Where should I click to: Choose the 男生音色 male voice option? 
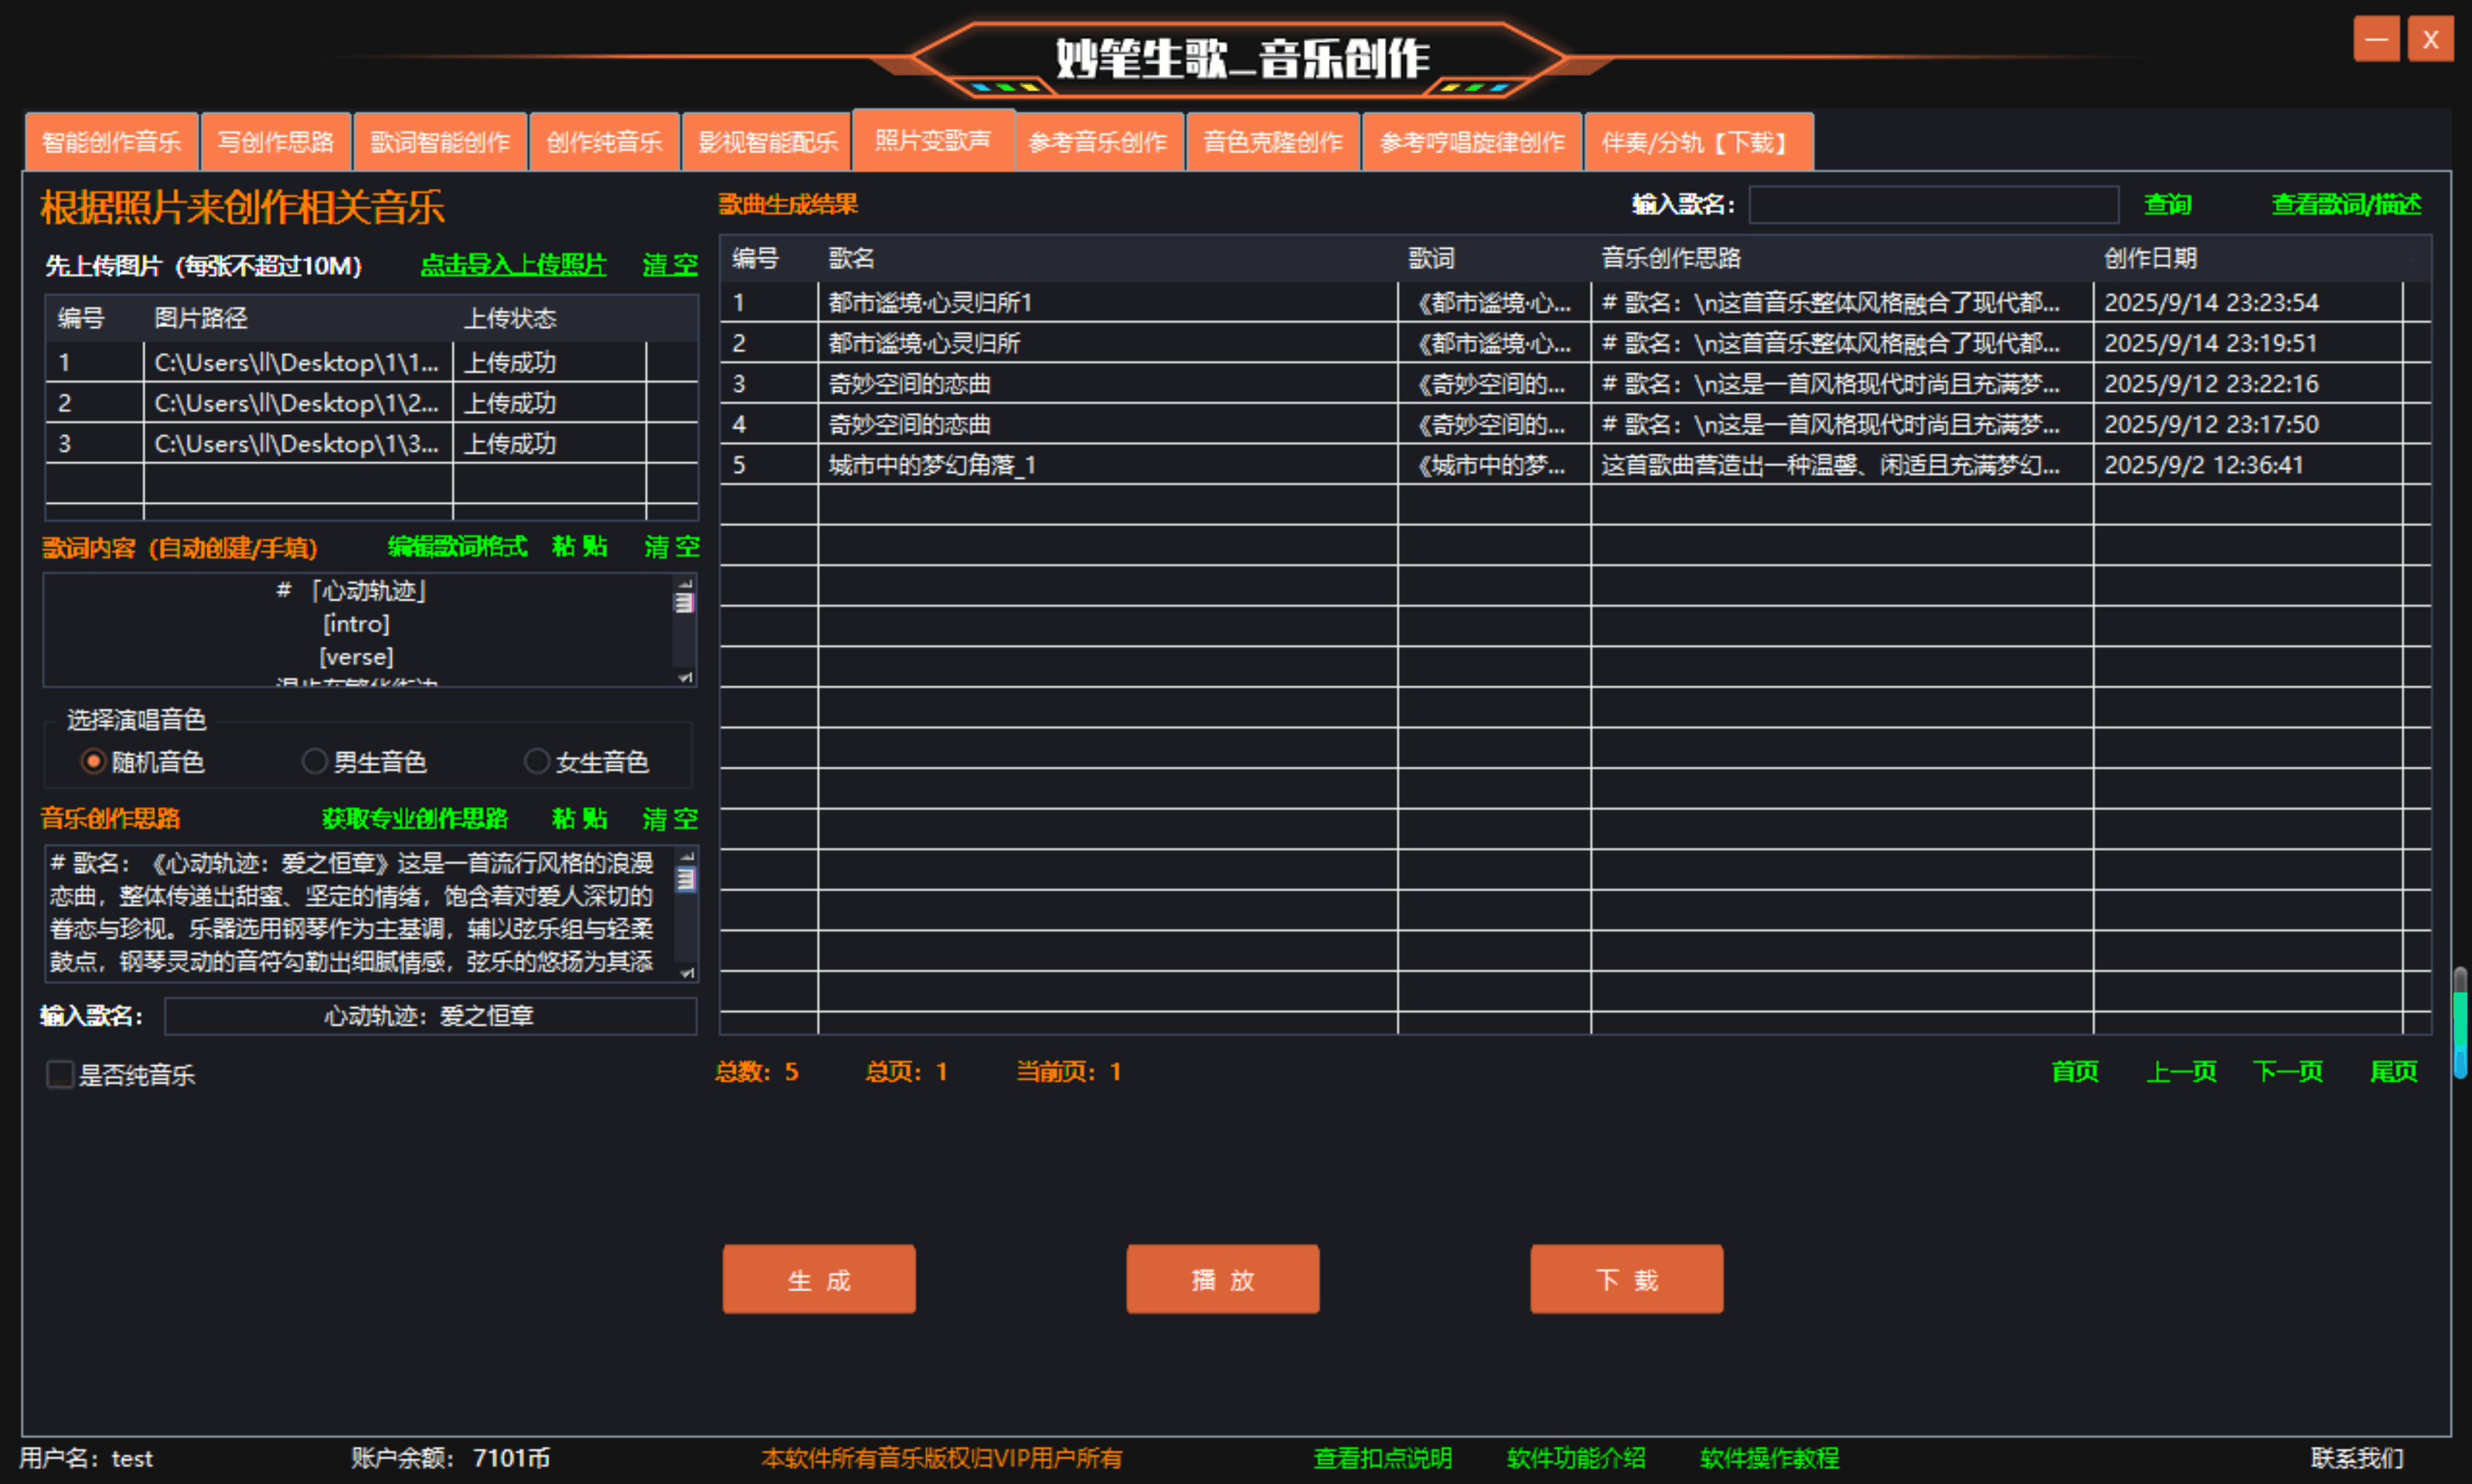(315, 761)
